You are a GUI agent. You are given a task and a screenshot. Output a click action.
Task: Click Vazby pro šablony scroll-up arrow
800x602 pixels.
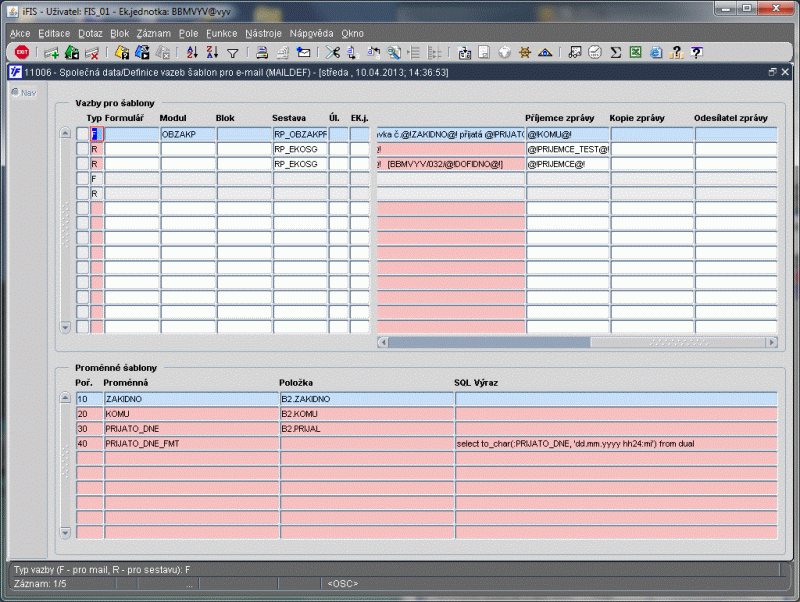pos(65,133)
